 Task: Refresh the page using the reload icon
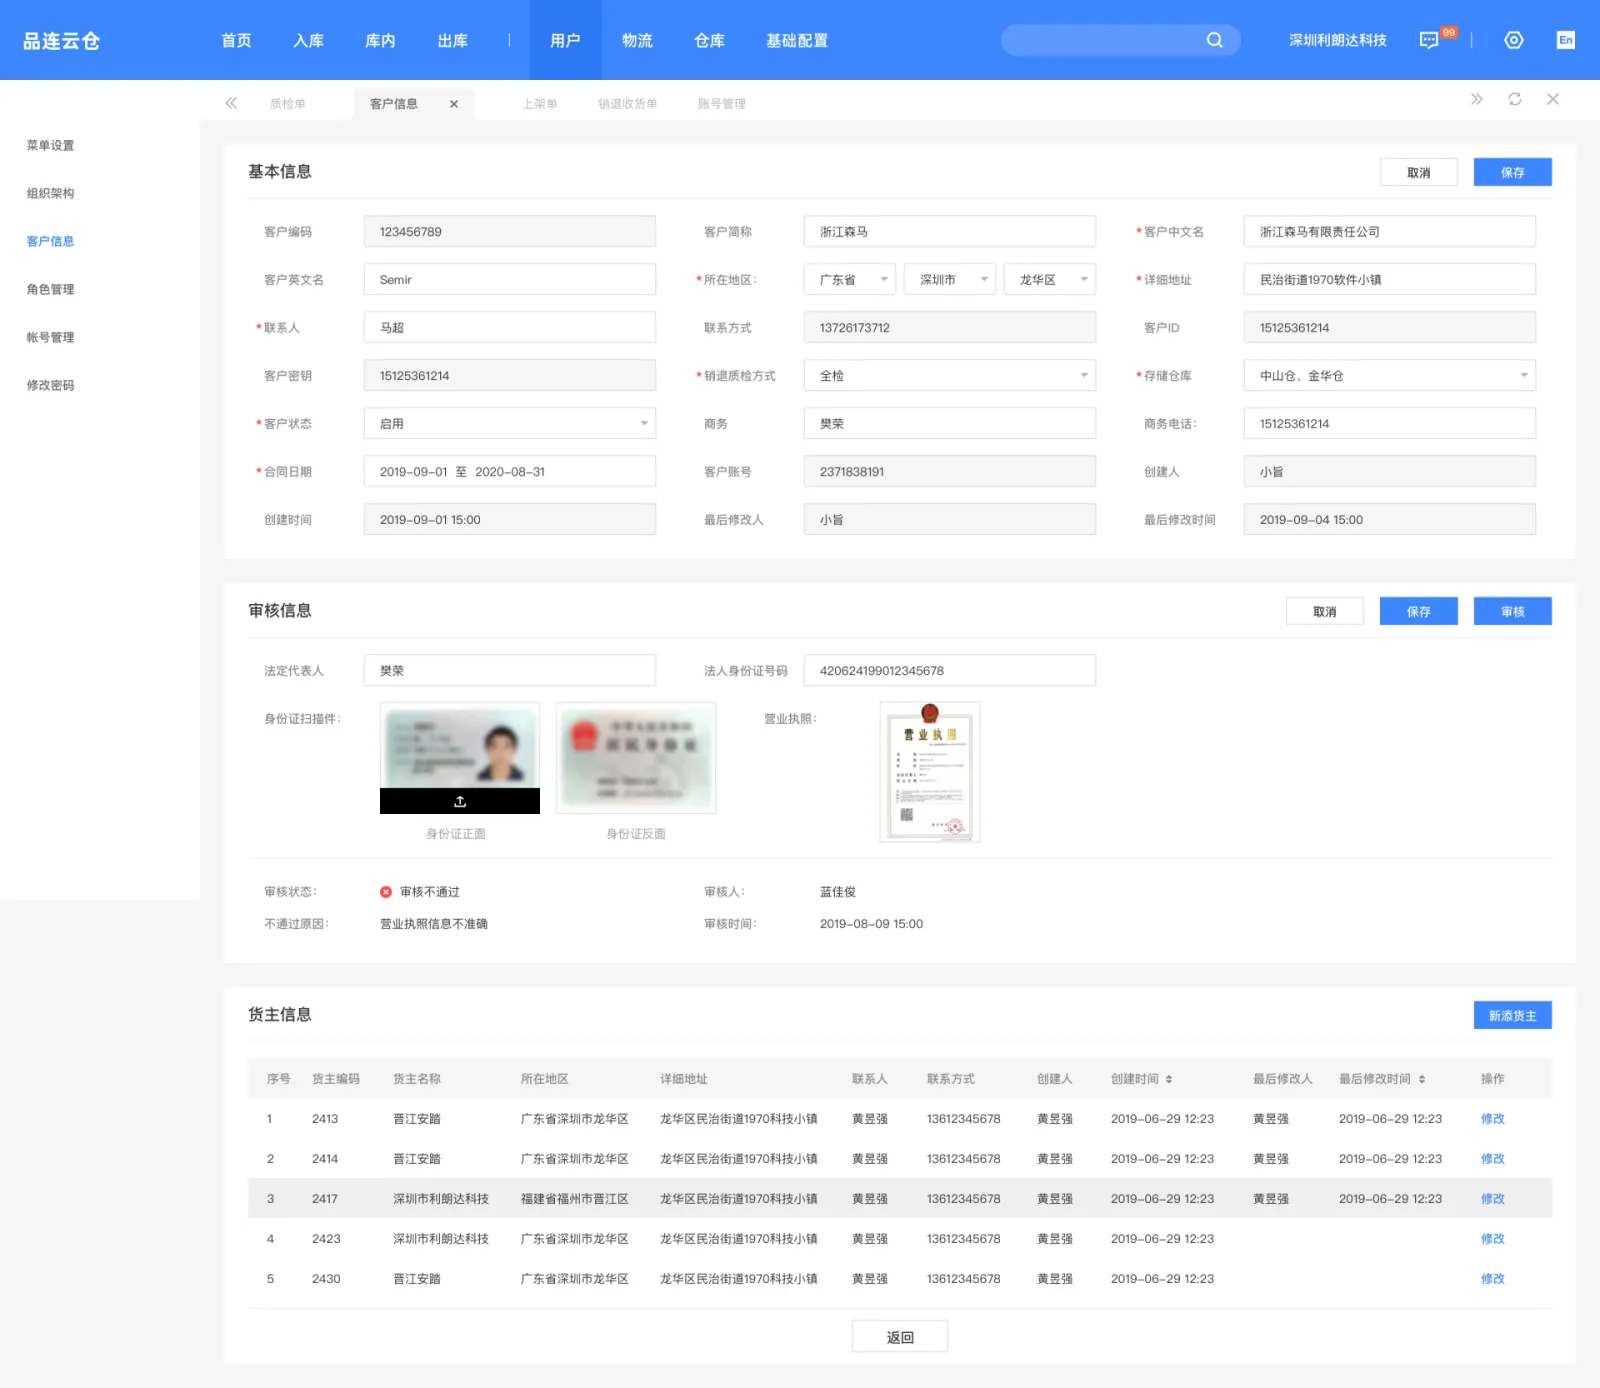coord(1515,99)
